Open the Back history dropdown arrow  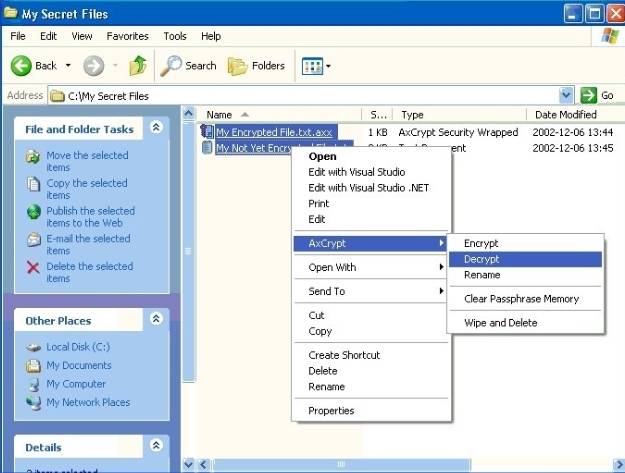pyautogui.click(x=68, y=65)
